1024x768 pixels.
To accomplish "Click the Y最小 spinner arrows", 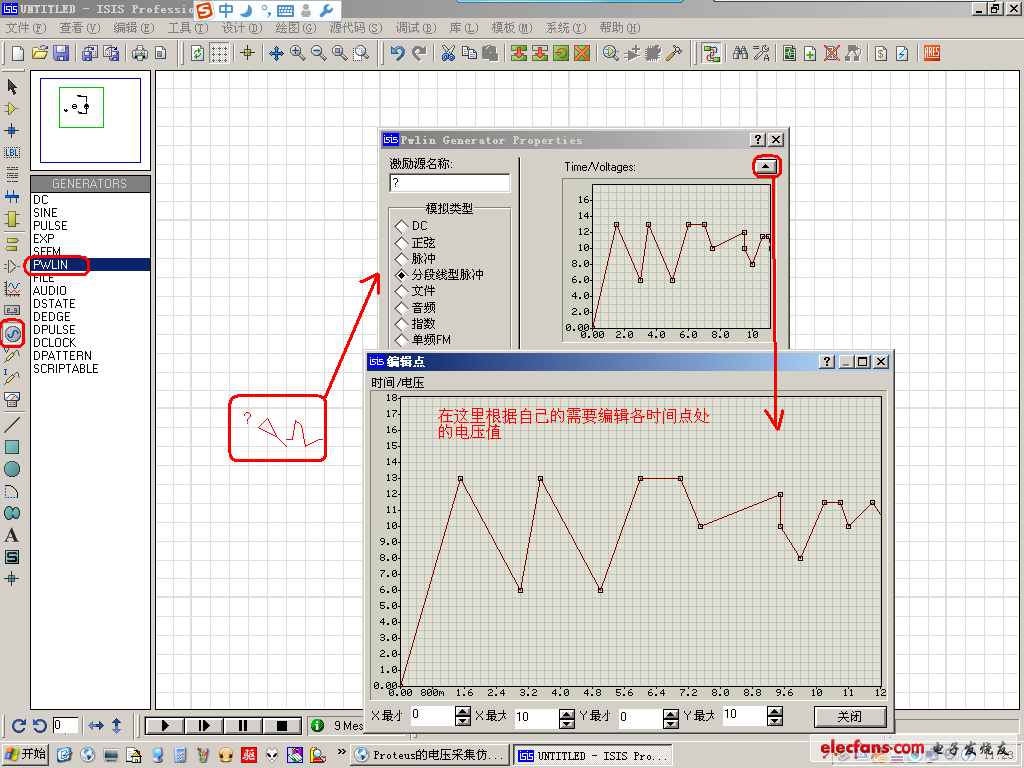I will tap(671, 717).
